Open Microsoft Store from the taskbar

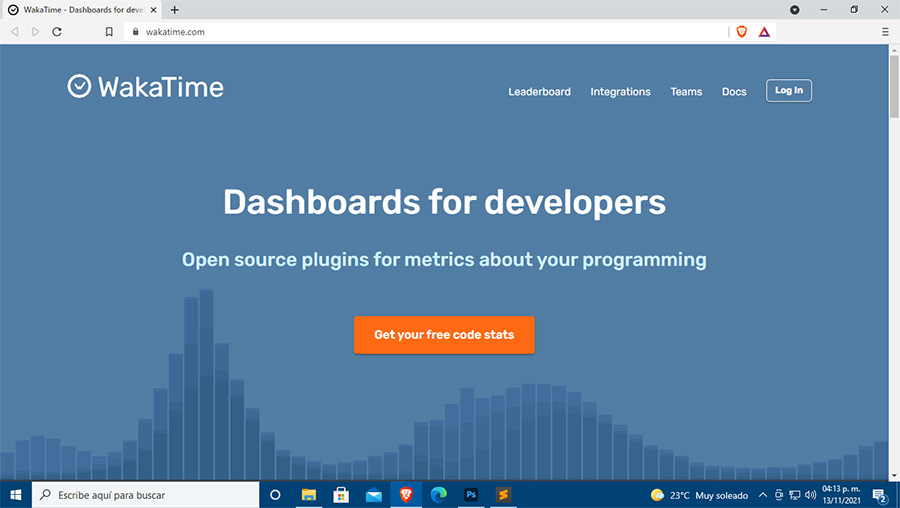click(341, 495)
